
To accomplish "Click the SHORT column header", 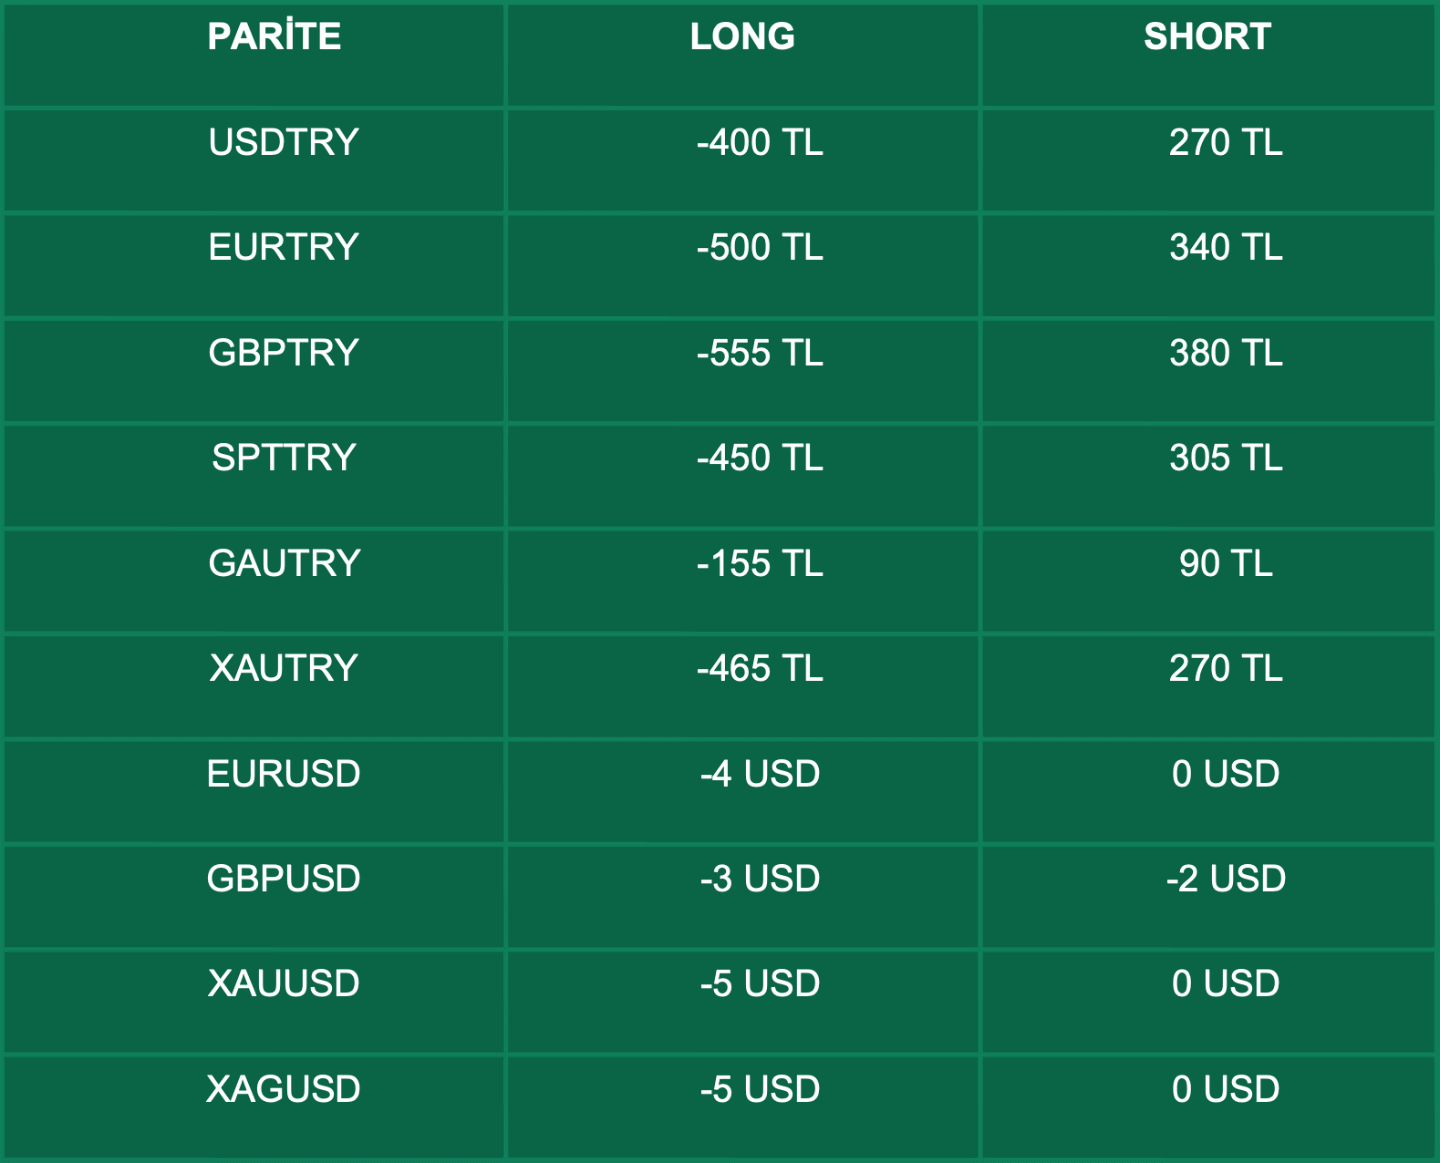I will (x=1207, y=37).
